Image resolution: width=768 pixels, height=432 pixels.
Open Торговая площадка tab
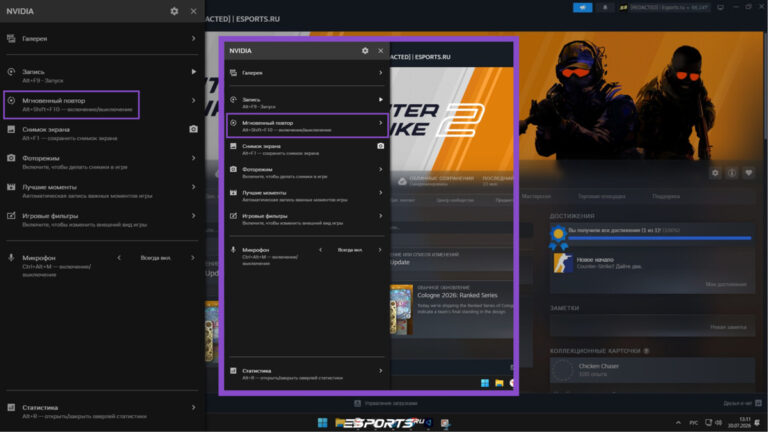click(601, 196)
